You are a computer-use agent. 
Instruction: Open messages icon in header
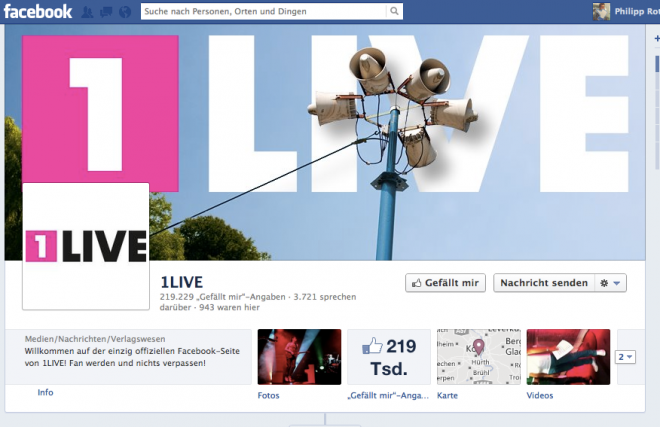pos(106,12)
